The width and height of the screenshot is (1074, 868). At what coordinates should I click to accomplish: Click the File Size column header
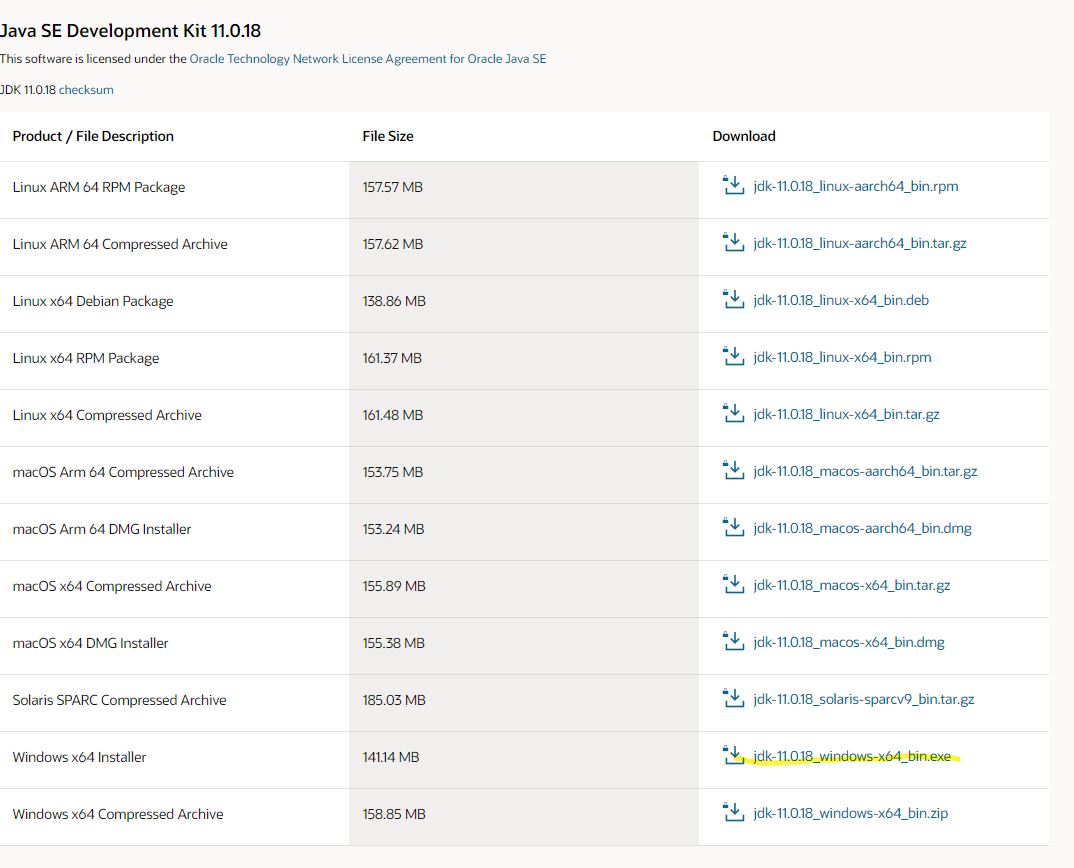tap(388, 136)
